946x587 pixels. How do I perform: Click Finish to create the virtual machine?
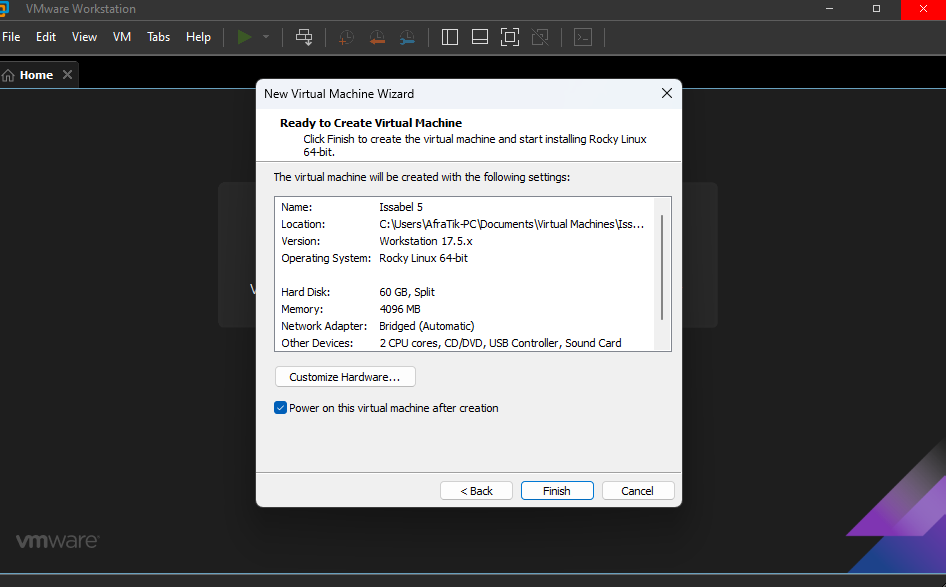(x=557, y=491)
